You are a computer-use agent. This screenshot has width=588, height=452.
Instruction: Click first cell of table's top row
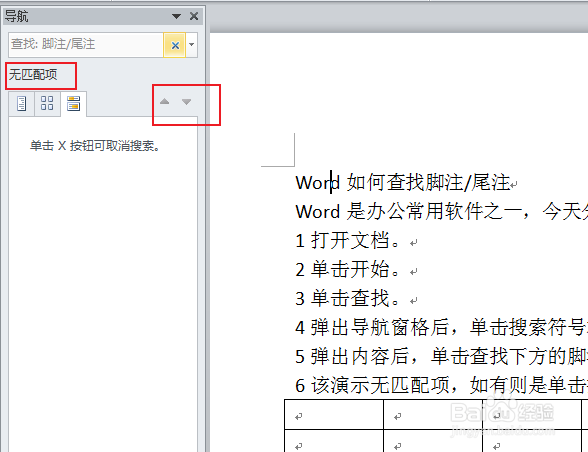334,414
